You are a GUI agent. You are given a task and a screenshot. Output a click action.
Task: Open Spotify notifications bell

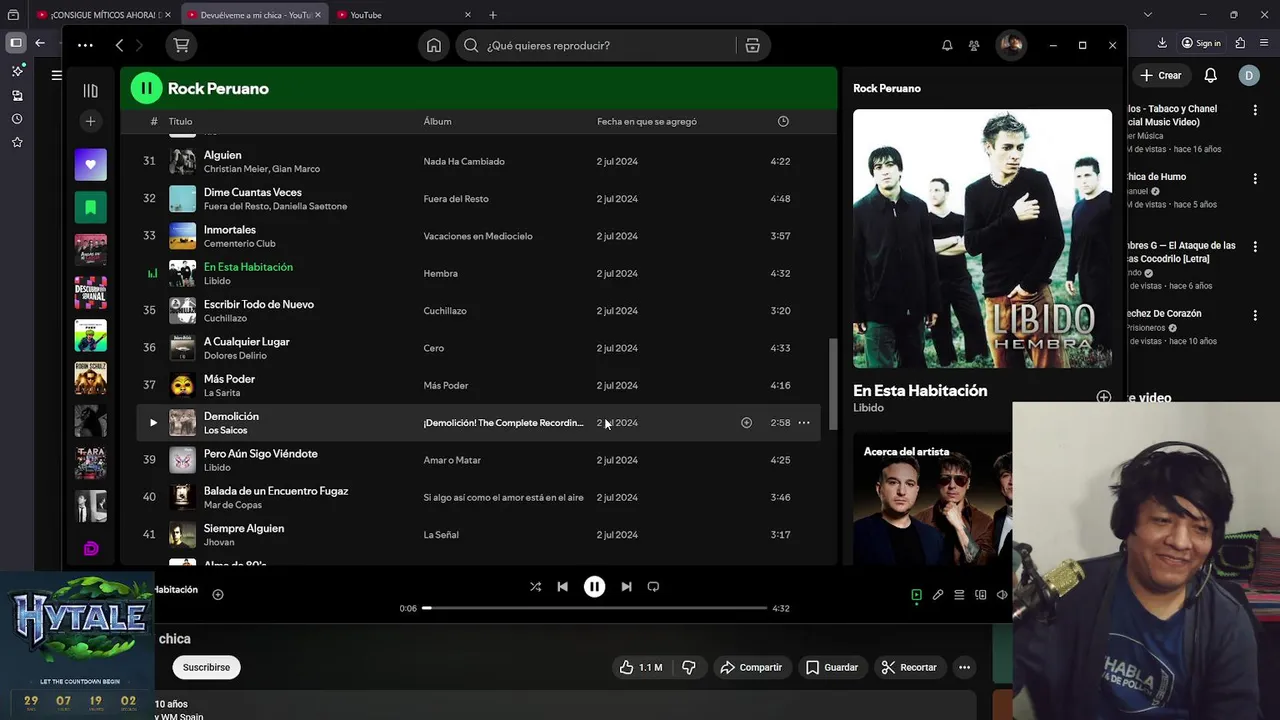pyautogui.click(x=947, y=45)
